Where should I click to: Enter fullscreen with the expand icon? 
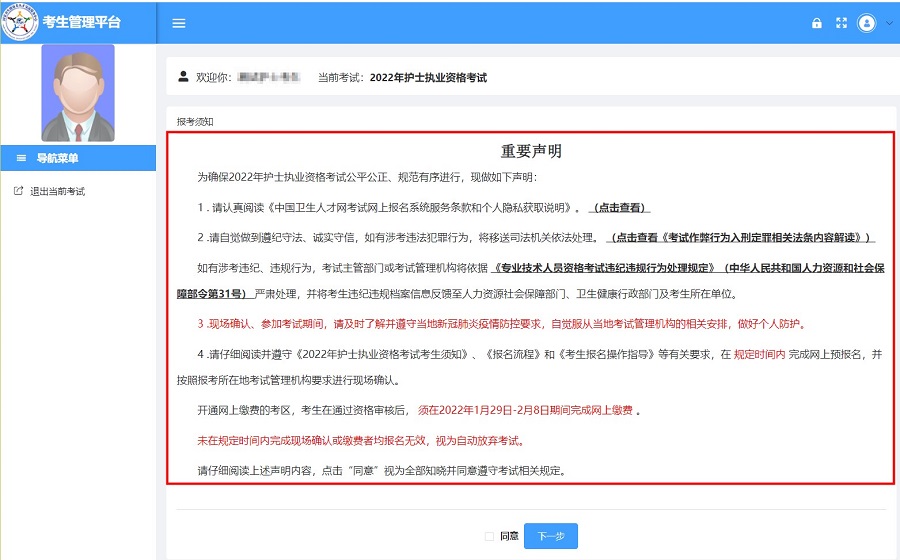click(x=841, y=23)
